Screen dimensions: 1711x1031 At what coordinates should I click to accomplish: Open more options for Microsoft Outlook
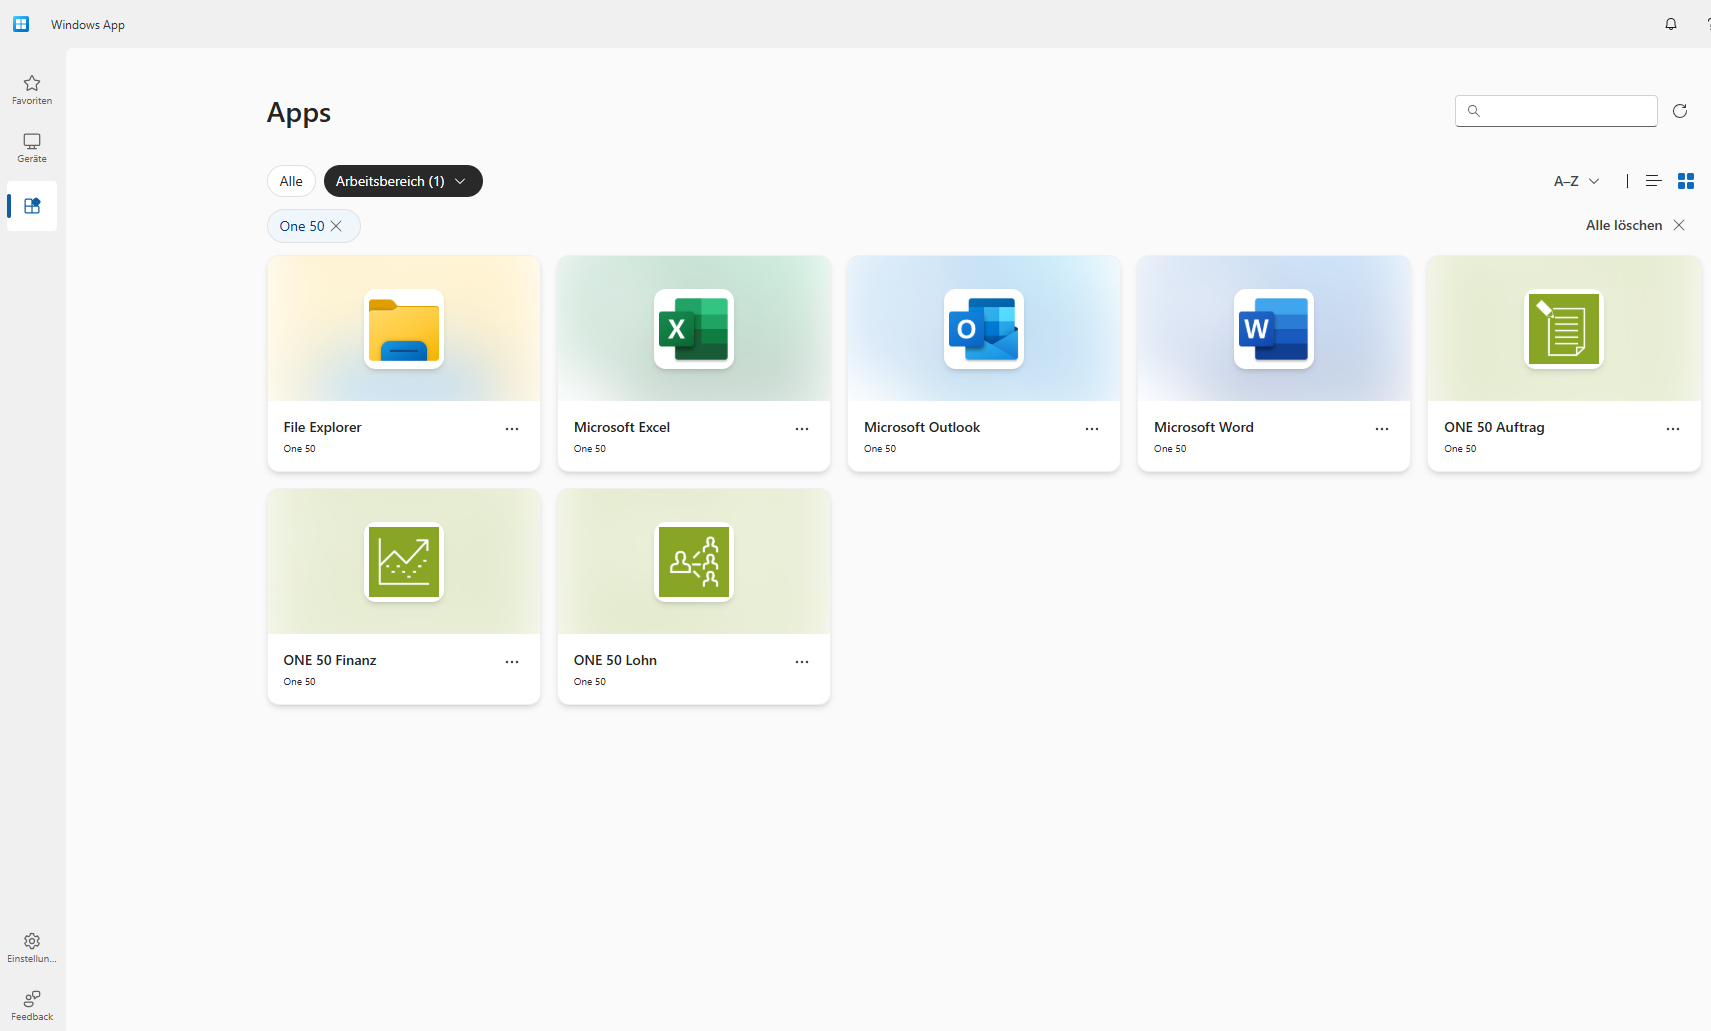pos(1092,429)
